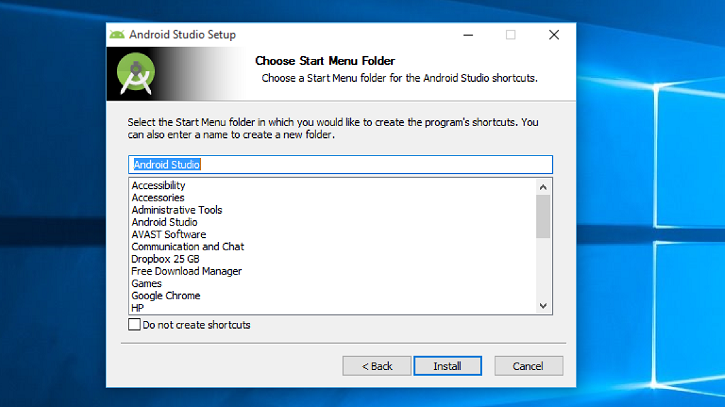
Task: Choose HP in the folder list
Action: click(137, 308)
